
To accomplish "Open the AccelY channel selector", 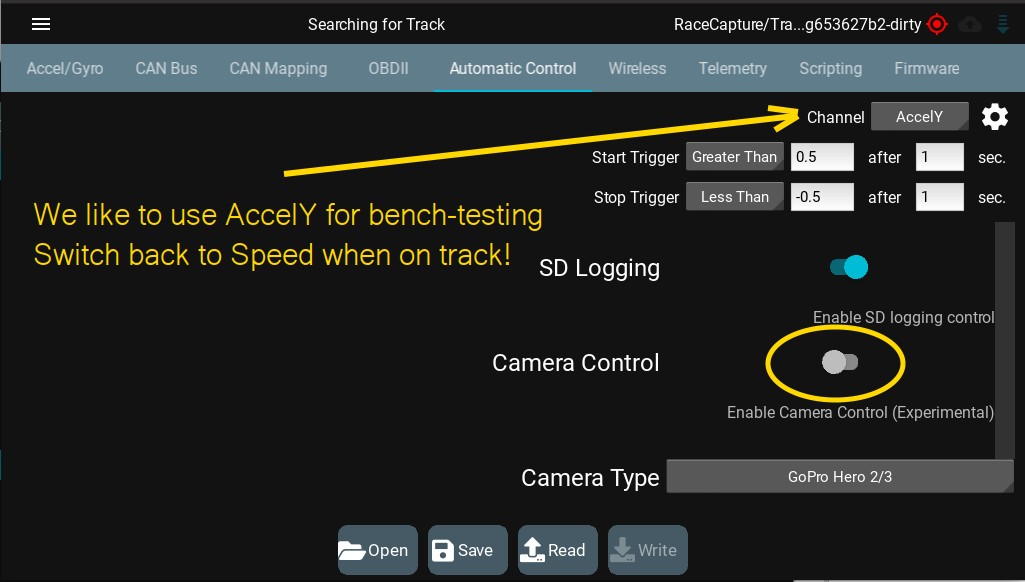I will click(919, 117).
